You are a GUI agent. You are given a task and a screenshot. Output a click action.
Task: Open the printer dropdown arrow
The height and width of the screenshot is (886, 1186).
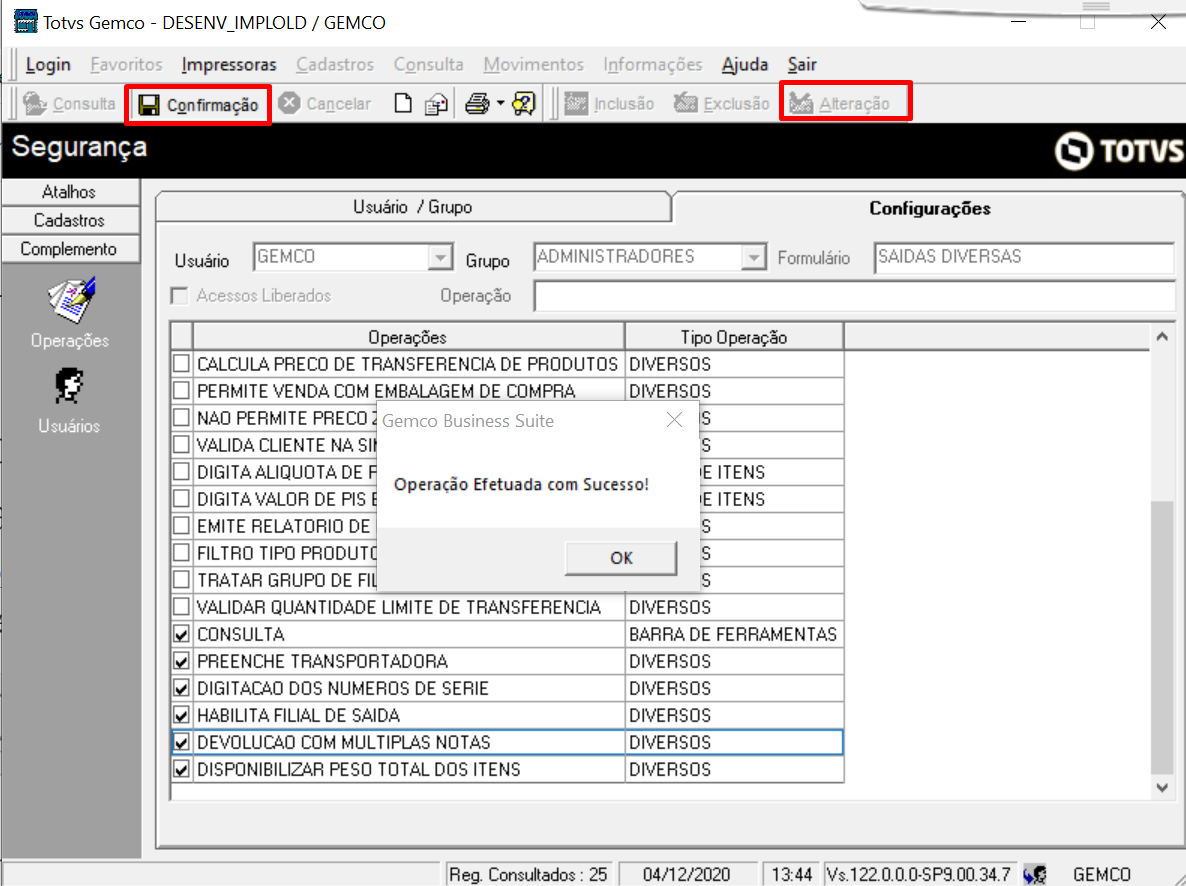(500, 104)
